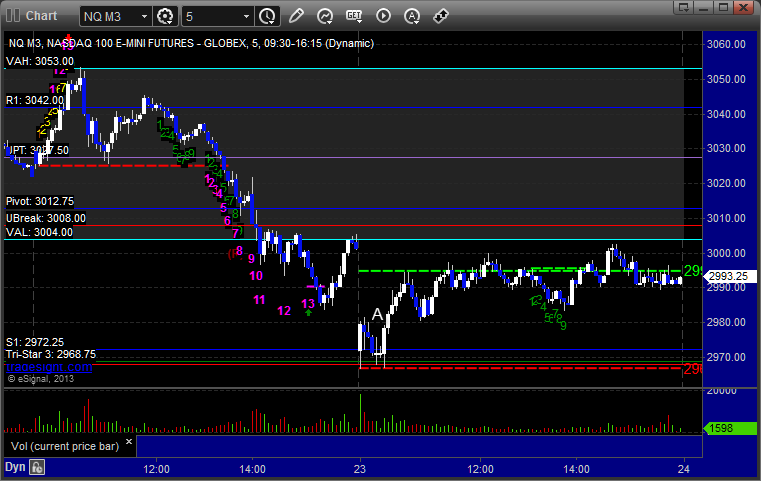Close the Vol (current price bar) tab
This screenshot has width=761, height=481.
click(x=129, y=442)
